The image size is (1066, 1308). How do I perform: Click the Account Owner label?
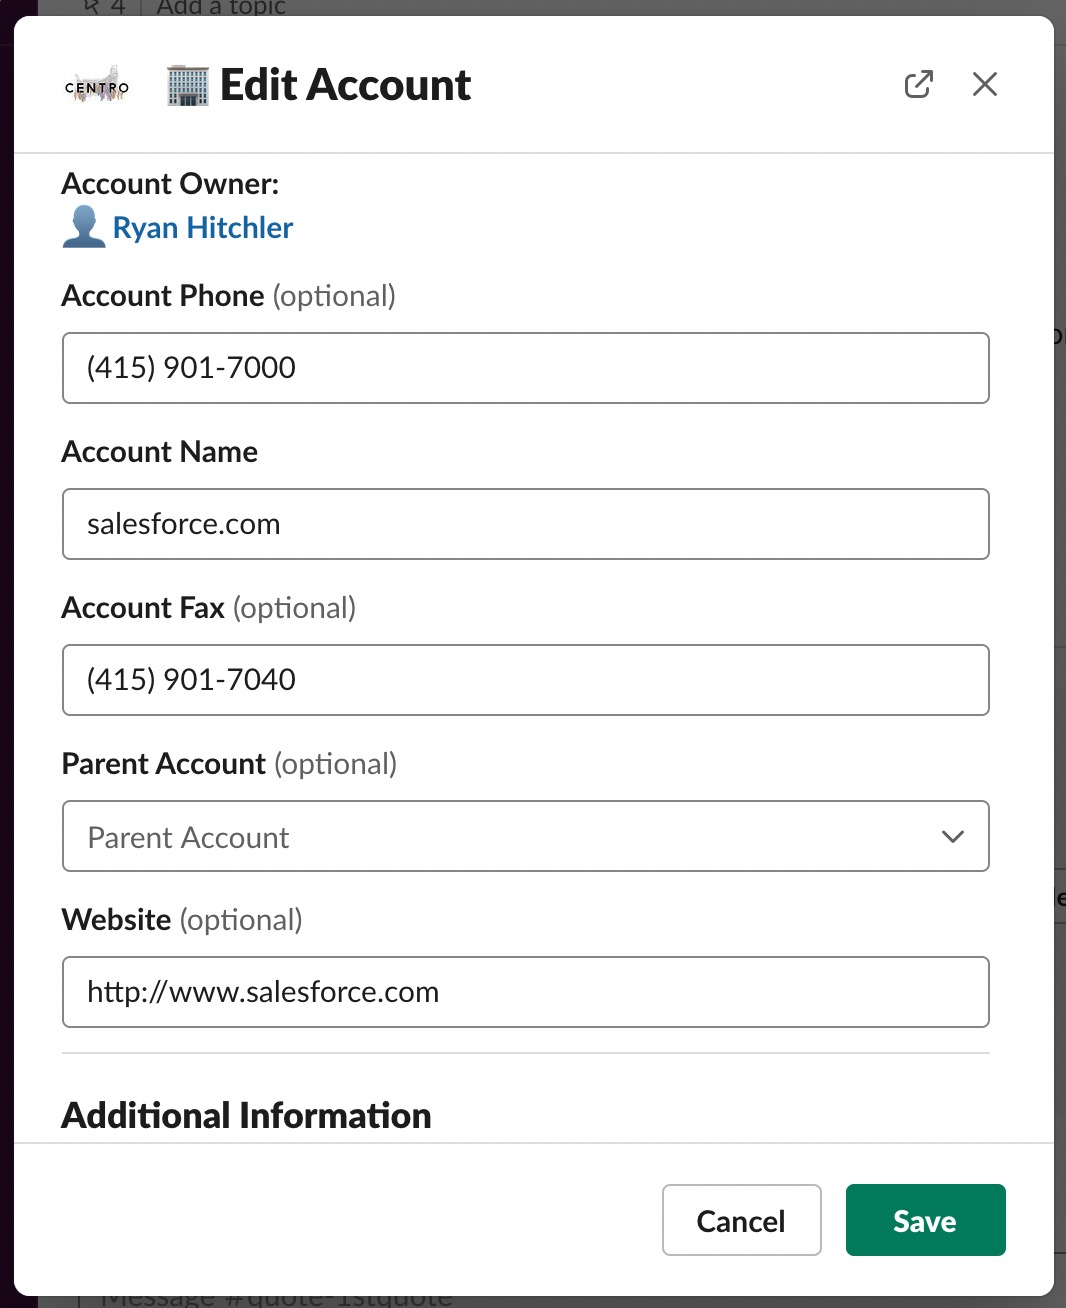tap(171, 184)
